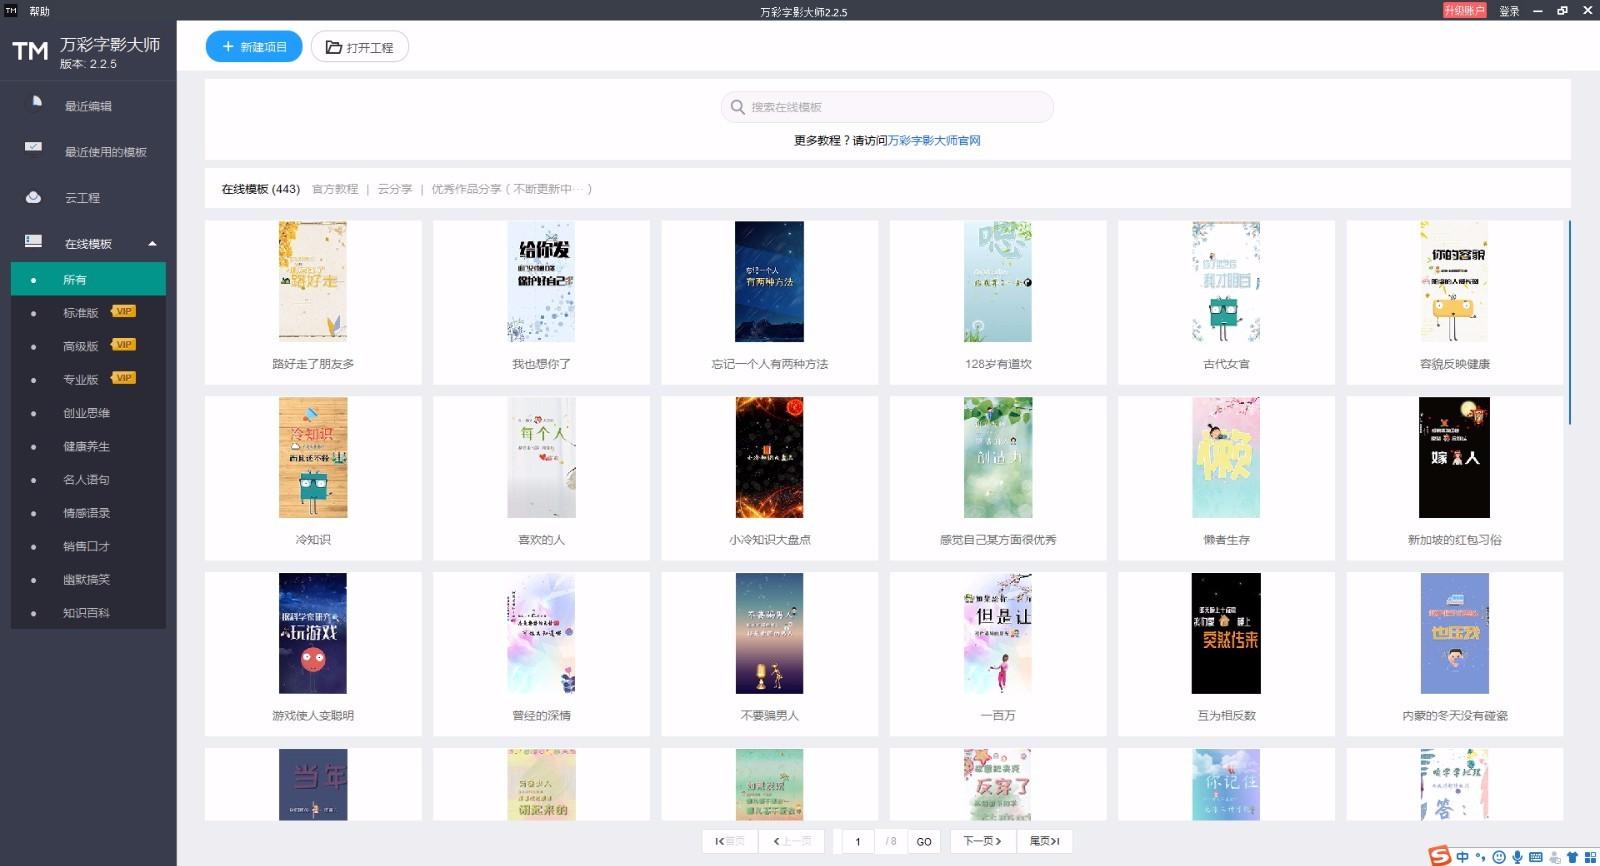Click the search online templates field
Screen dimensions: 1600x866
click(887, 107)
